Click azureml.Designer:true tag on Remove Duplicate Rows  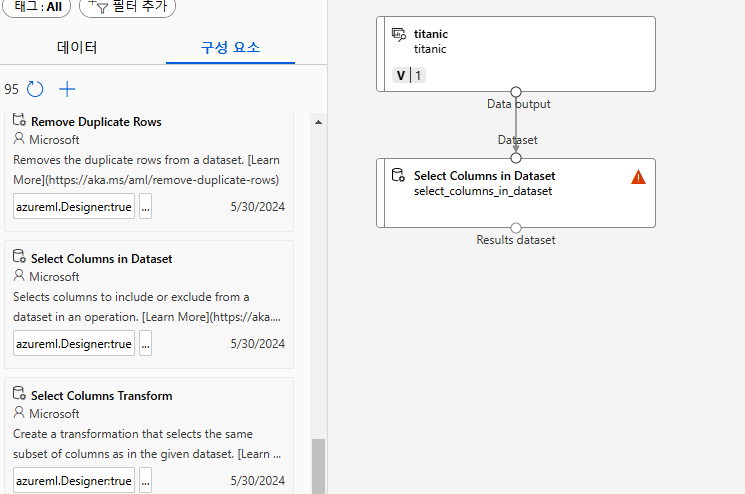(x=74, y=206)
